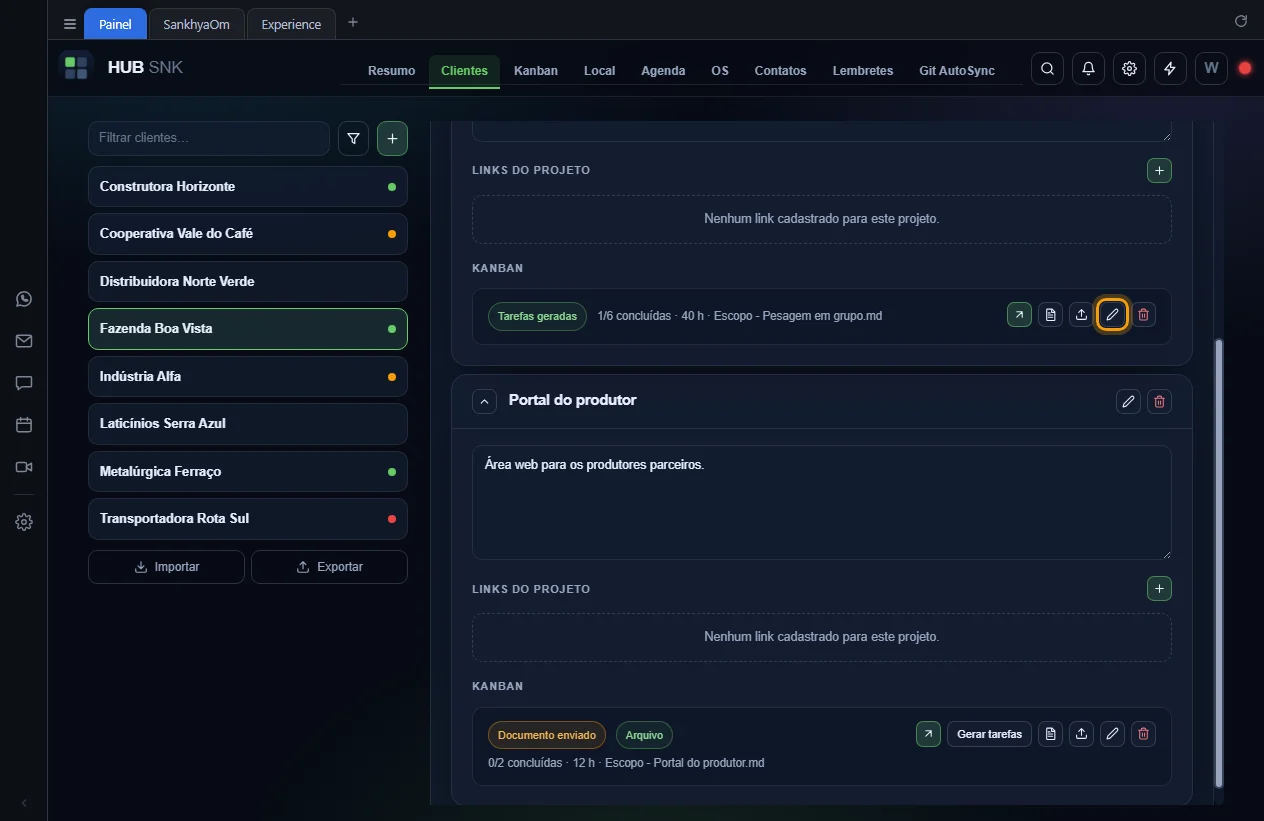The height and width of the screenshot is (821, 1264).
Task: Select client Construtora Horizonte
Action: [248, 187]
